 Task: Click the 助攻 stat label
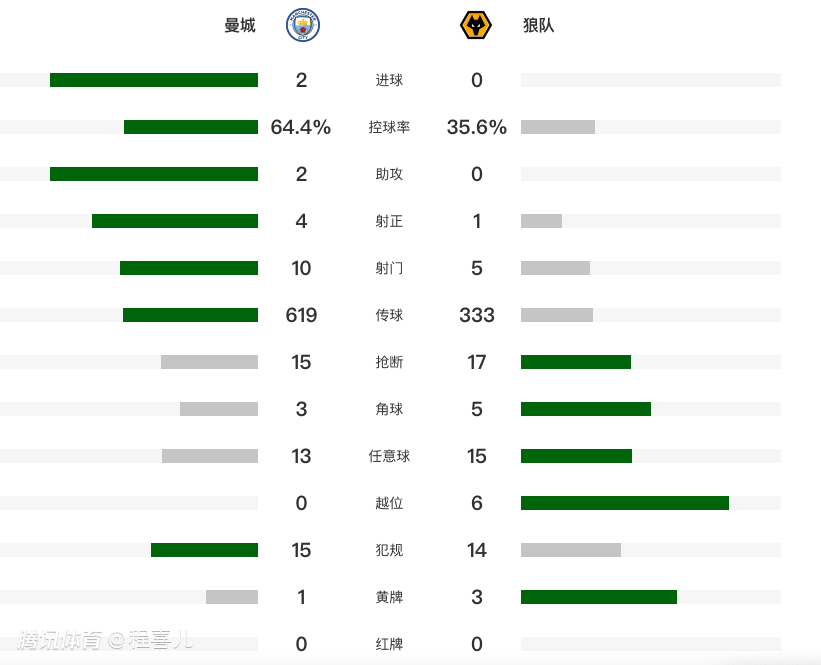pos(389,174)
